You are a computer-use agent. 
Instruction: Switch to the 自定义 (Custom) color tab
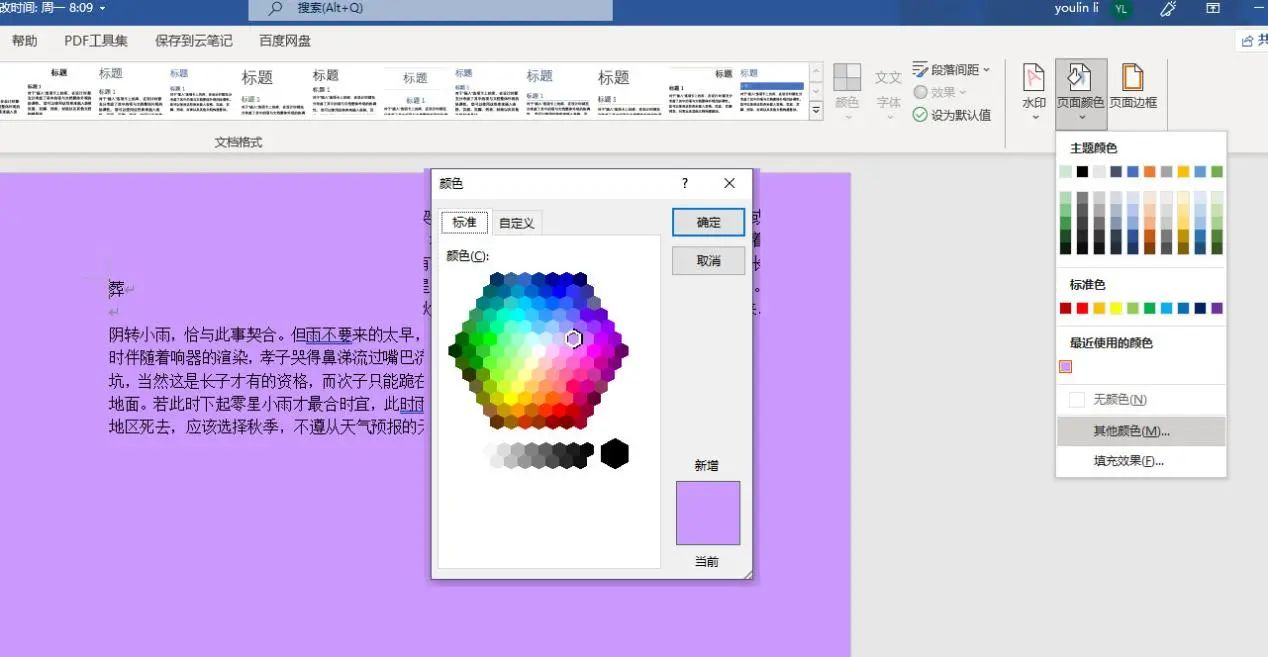pos(515,222)
